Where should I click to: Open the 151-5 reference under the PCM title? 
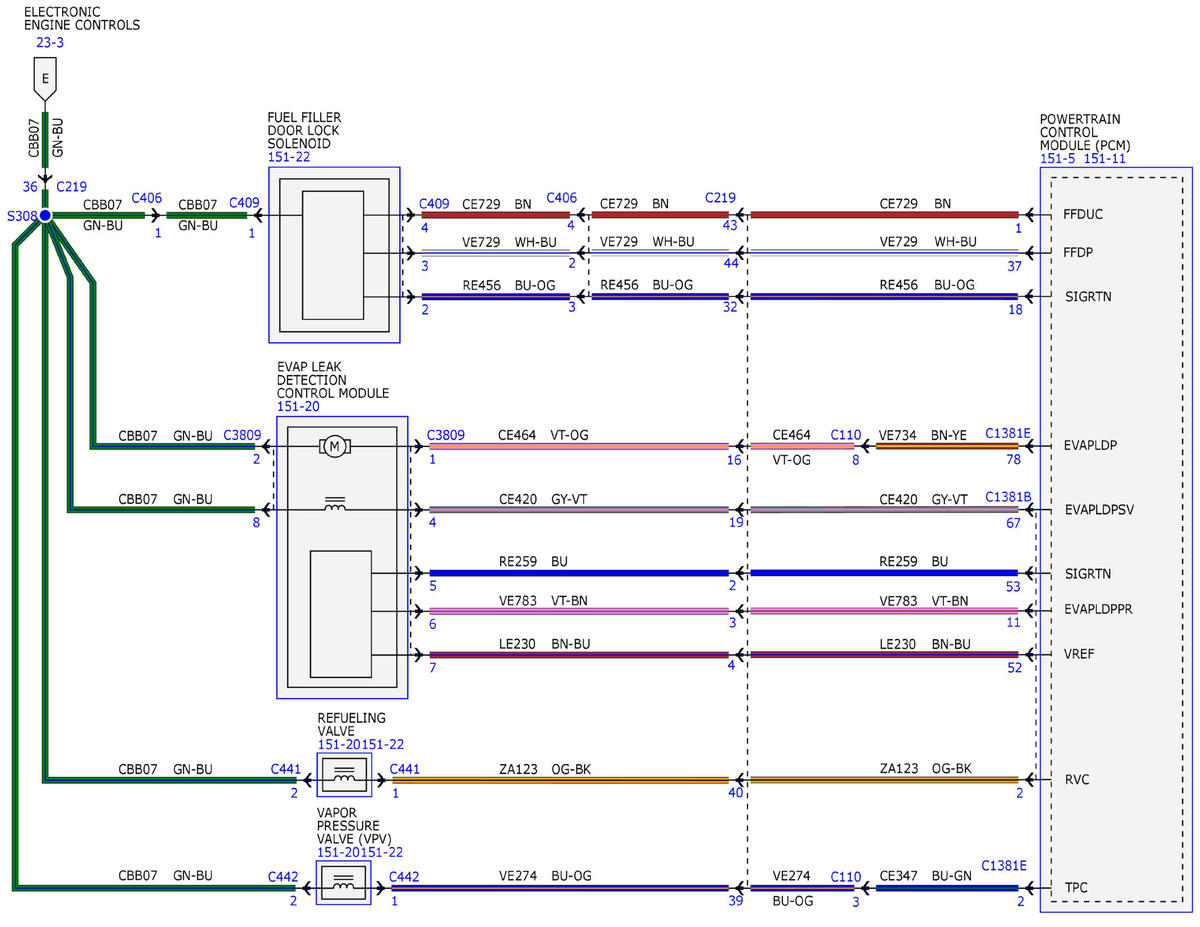1058,158
